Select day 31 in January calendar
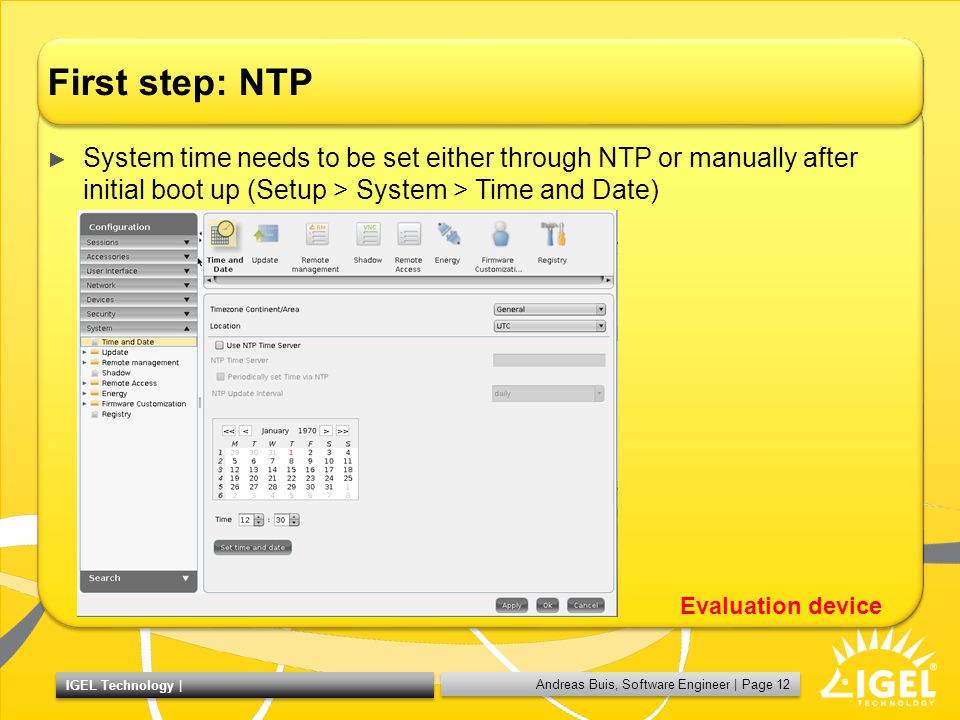The width and height of the screenshot is (960, 720). [329, 487]
